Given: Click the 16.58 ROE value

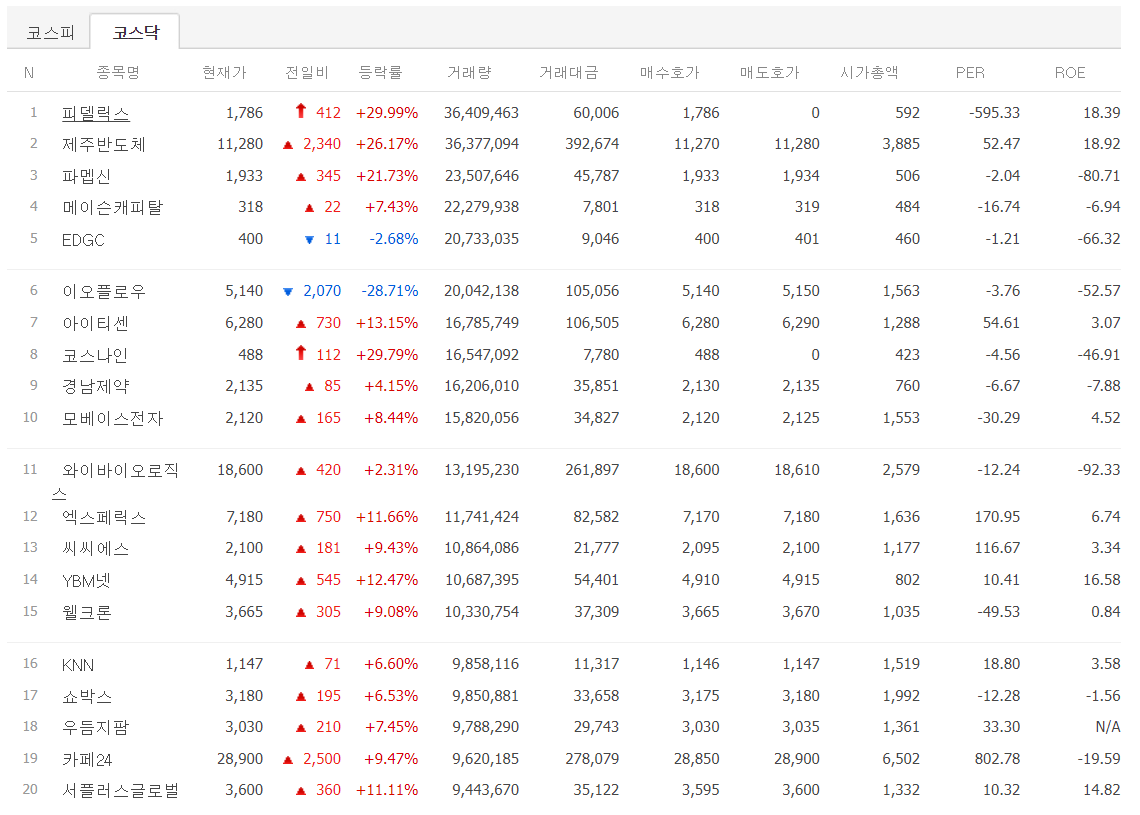Looking at the screenshot, I should click(1101, 579).
